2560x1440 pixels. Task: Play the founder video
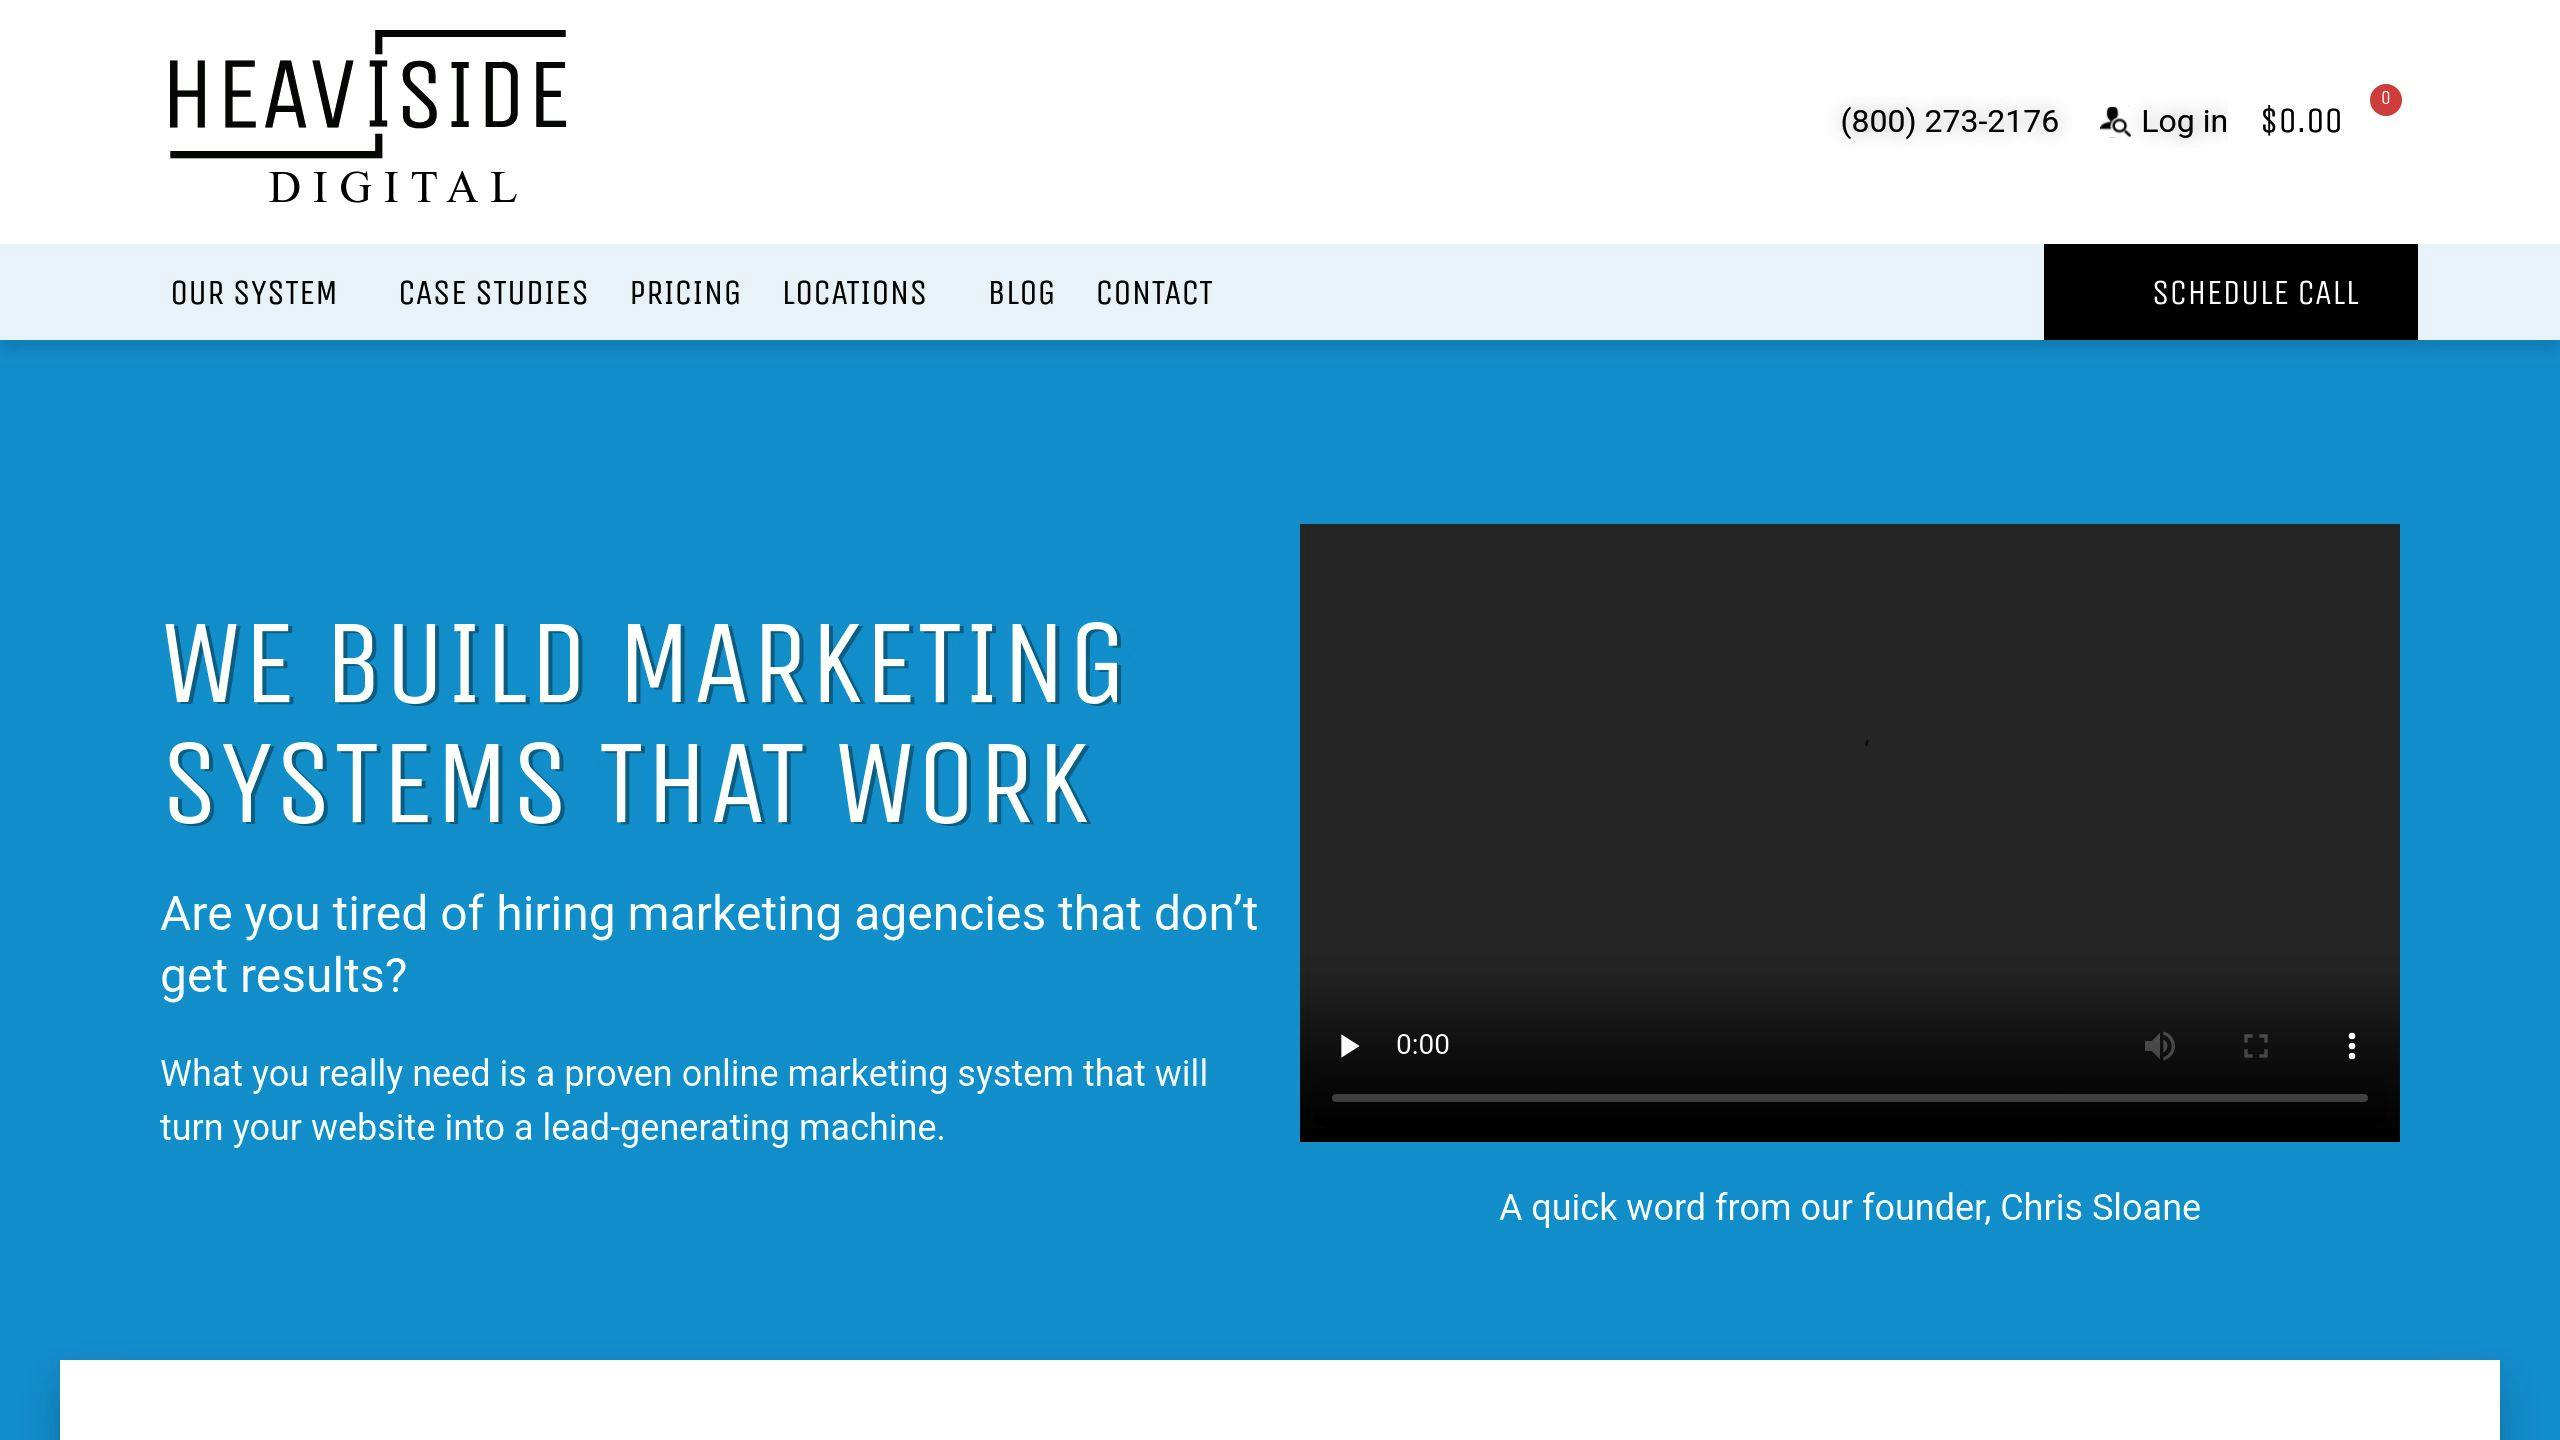[x=1349, y=1045]
